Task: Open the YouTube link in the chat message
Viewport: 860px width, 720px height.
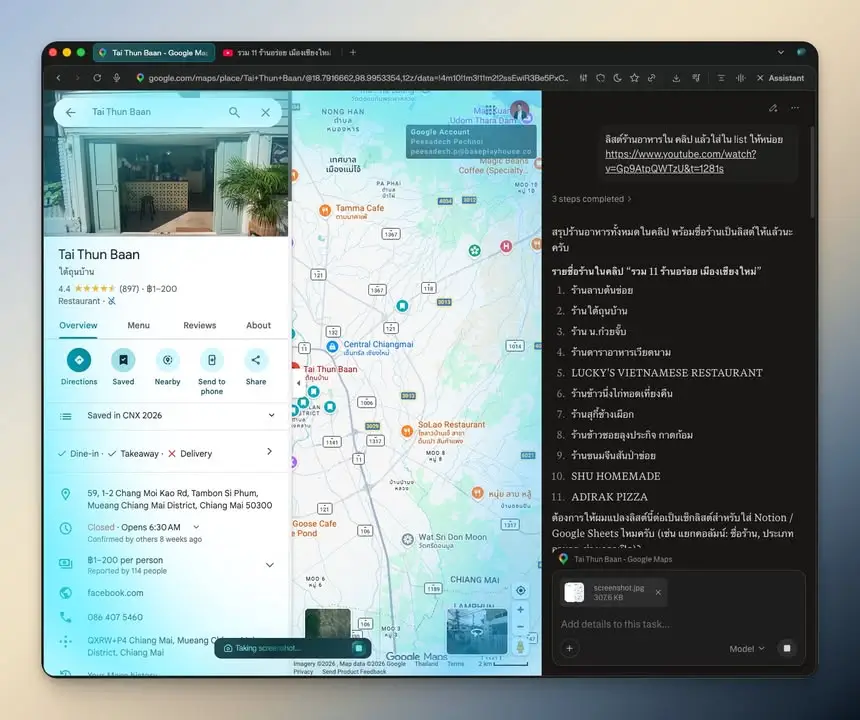Action: (x=680, y=161)
